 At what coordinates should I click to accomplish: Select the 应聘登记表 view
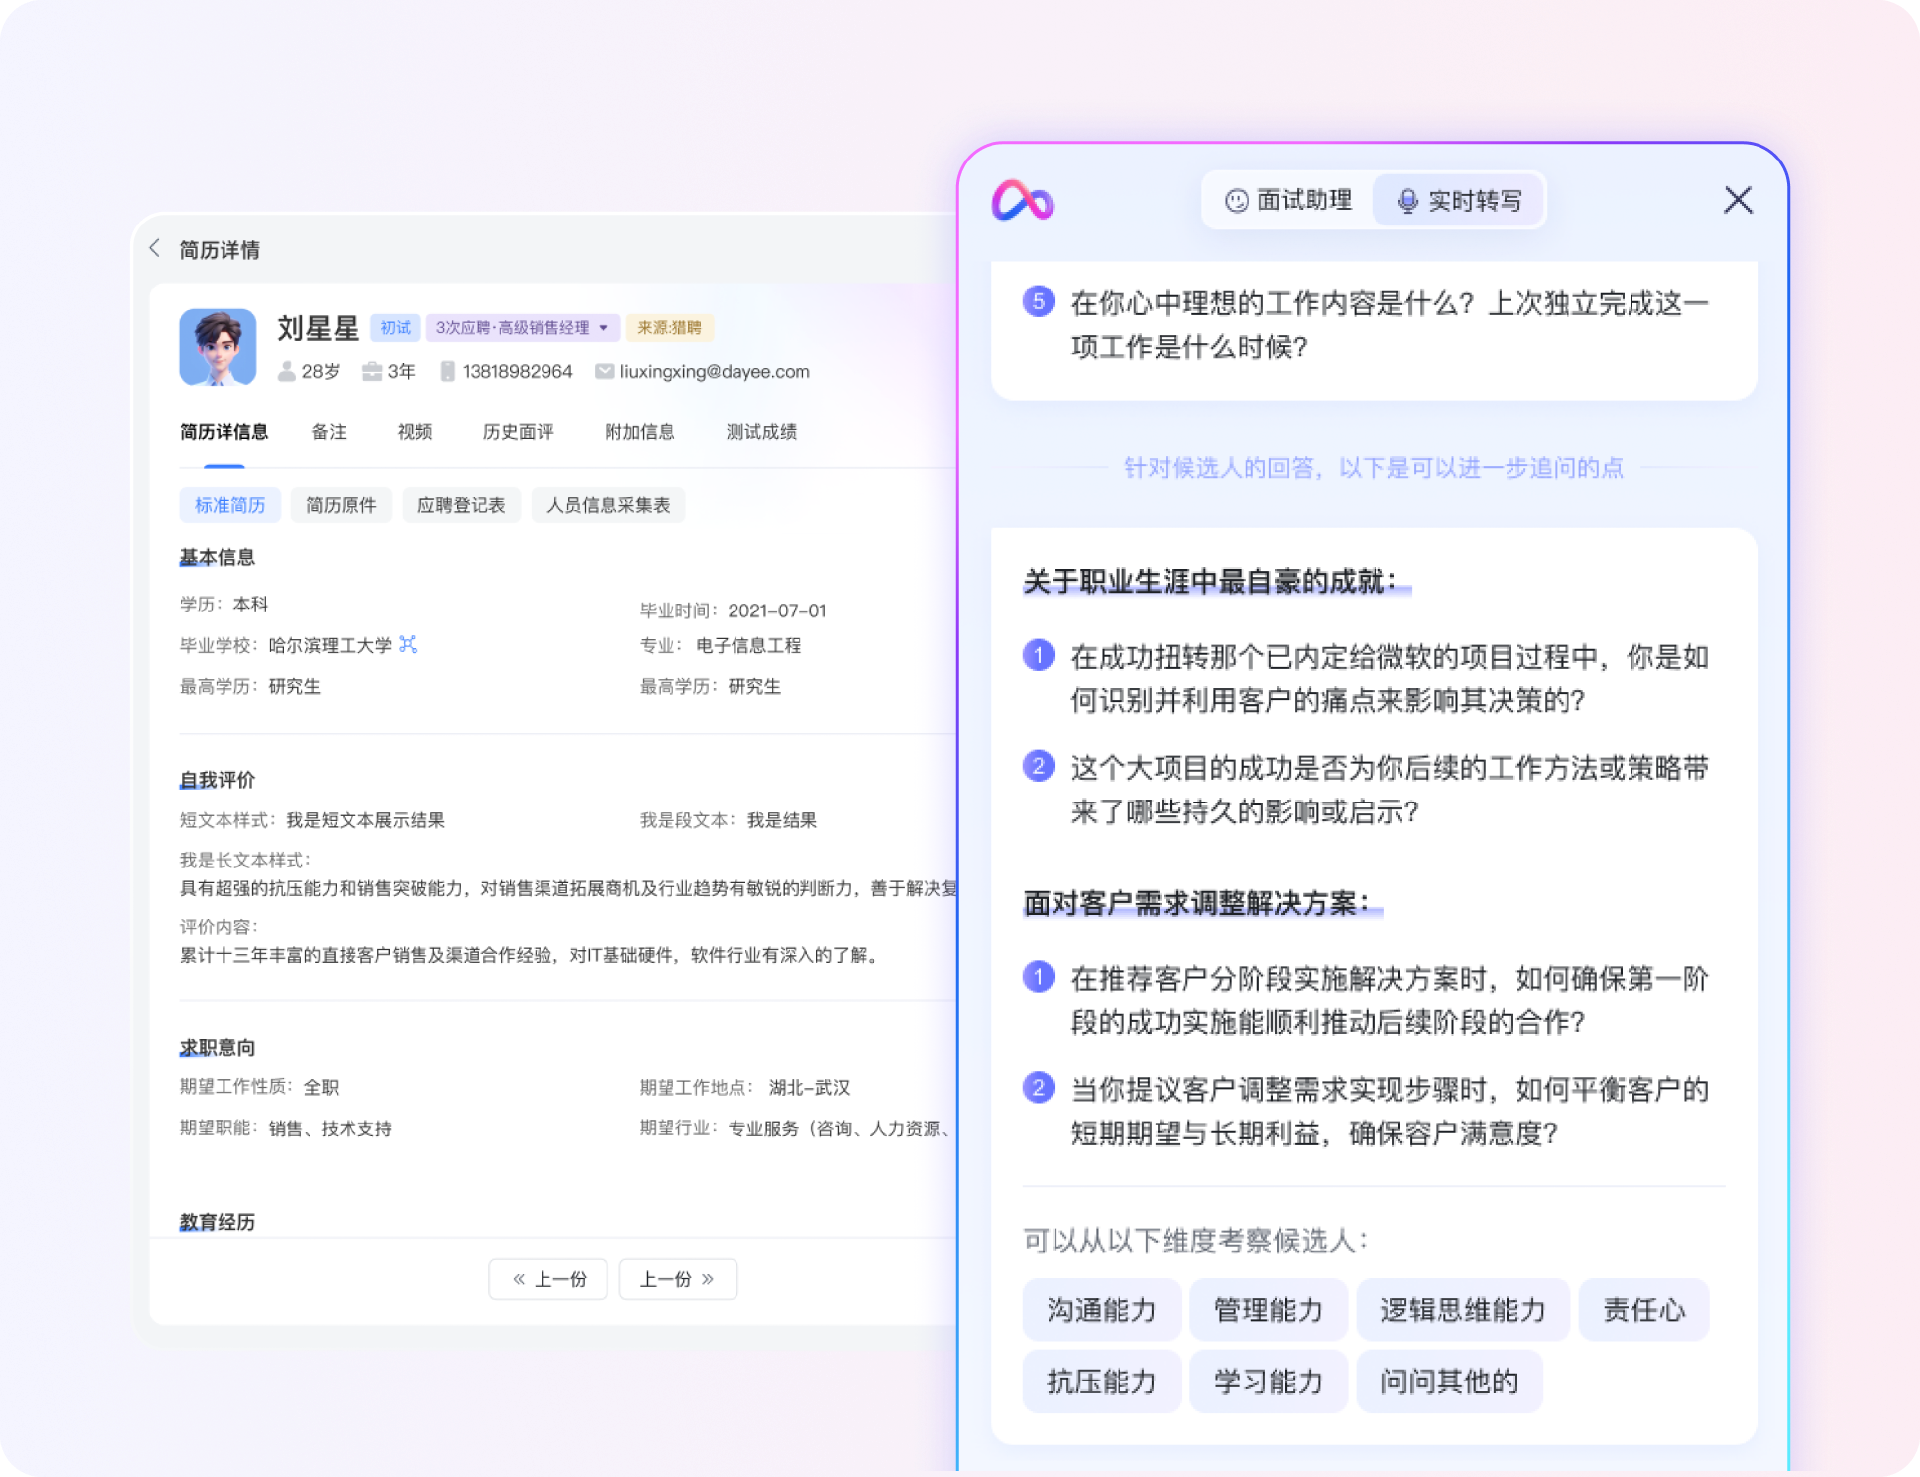pyautogui.click(x=461, y=505)
